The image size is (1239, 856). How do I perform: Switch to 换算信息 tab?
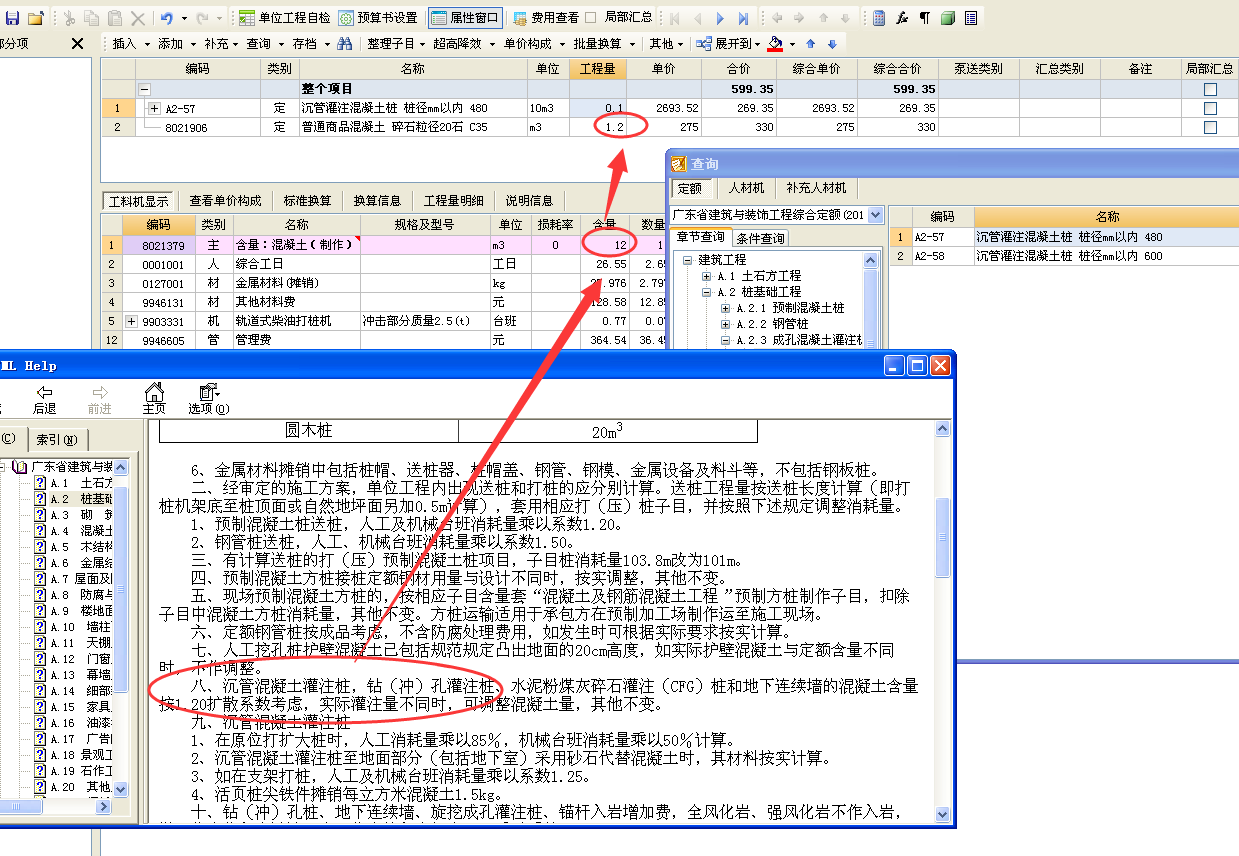[378, 201]
